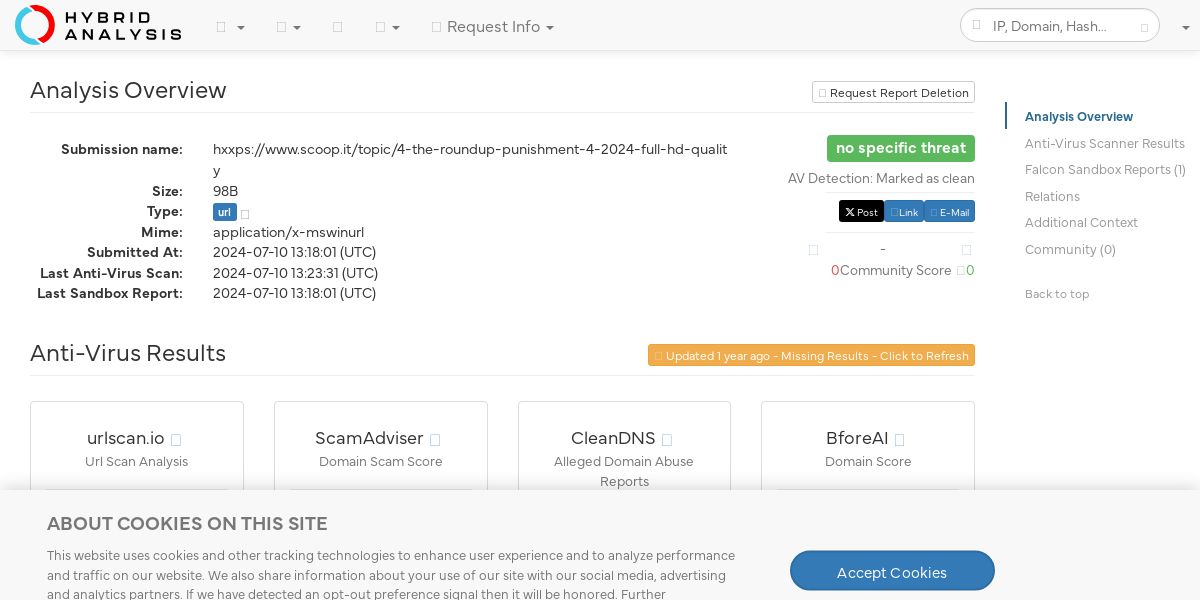Open the first dropdown after the logo

pos(230,28)
